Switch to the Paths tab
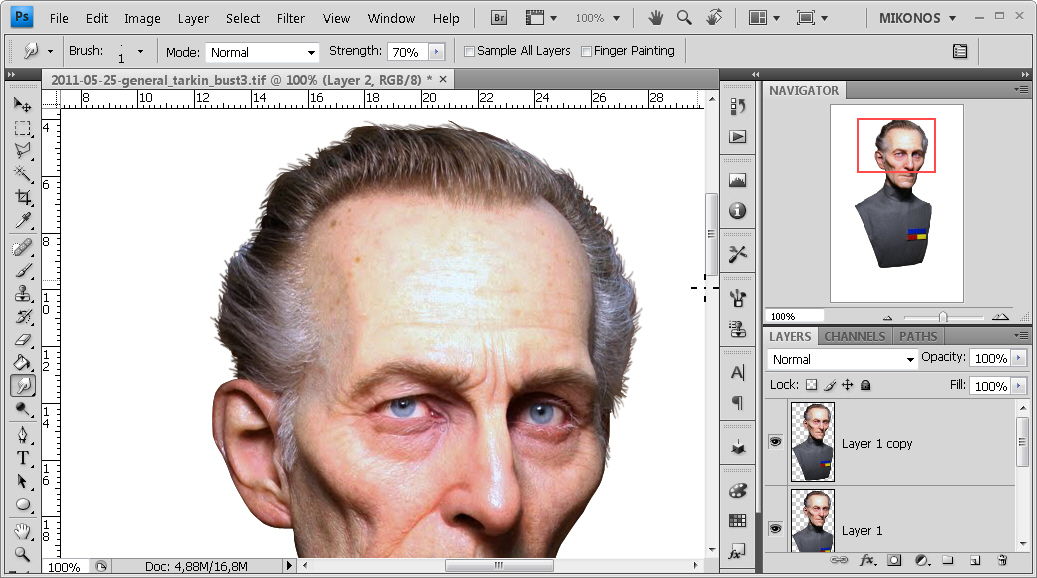Viewport: 1037px width, 578px height. pyautogui.click(x=917, y=337)
